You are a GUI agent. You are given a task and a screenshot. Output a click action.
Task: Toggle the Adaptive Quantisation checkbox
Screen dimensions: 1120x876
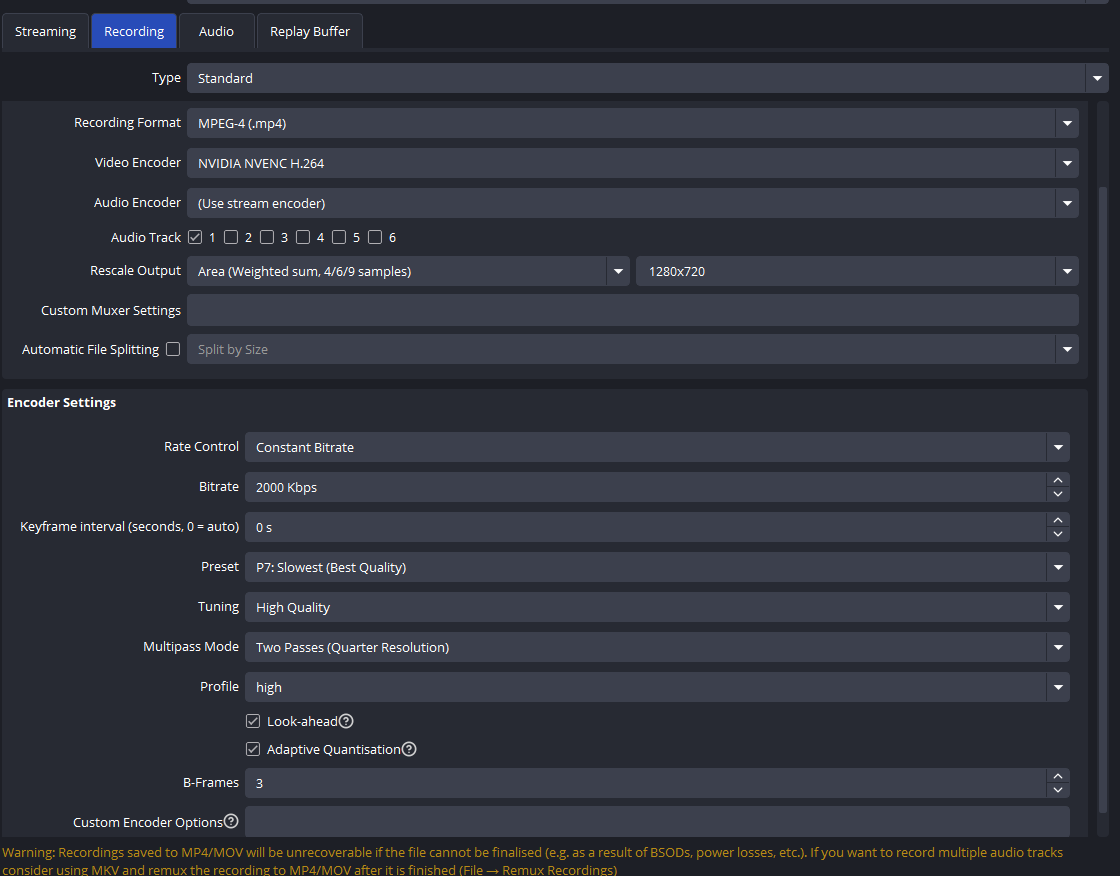pos(253,749)
